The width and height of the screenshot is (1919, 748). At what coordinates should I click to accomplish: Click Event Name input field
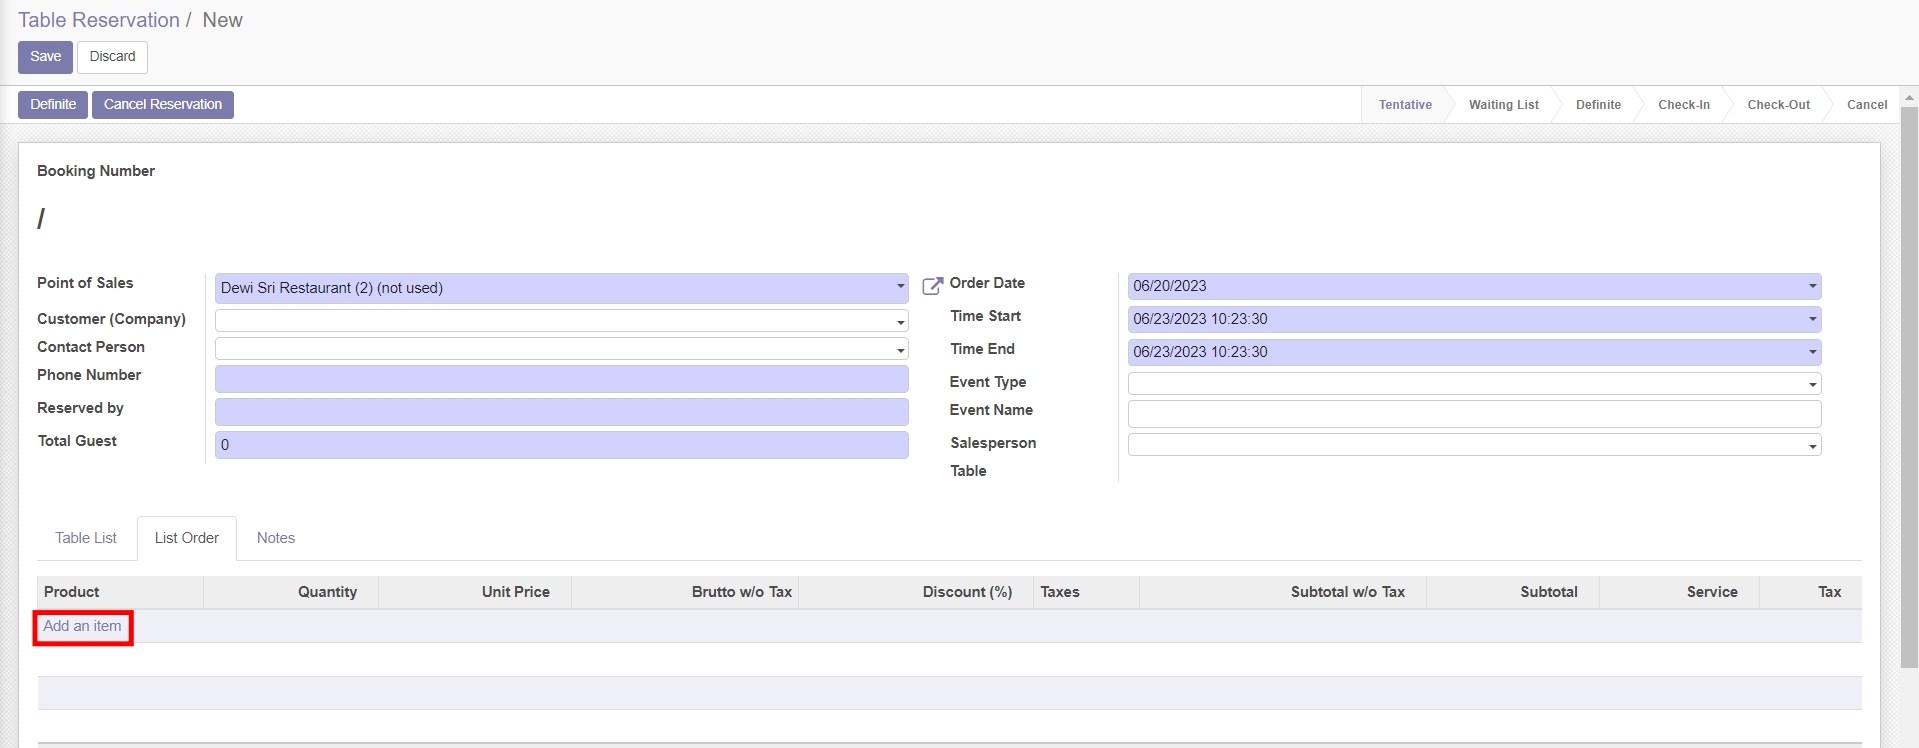1474,414
